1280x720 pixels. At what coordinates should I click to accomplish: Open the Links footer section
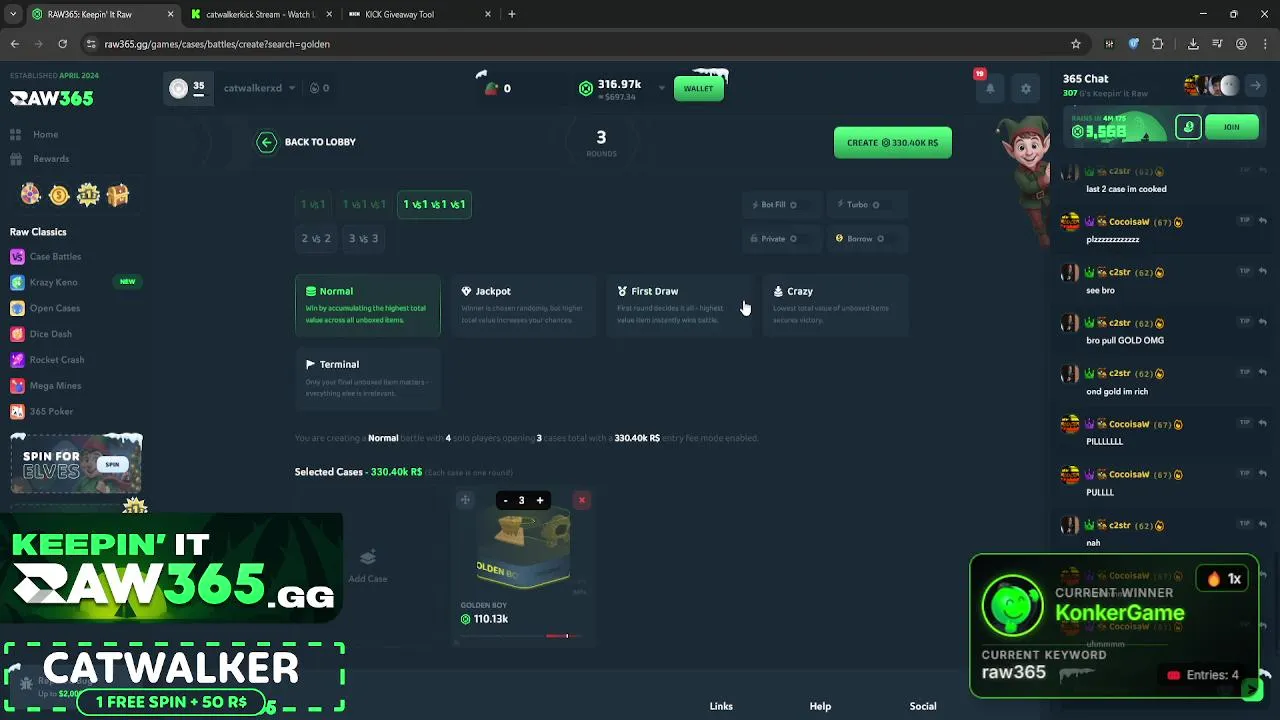721,706
